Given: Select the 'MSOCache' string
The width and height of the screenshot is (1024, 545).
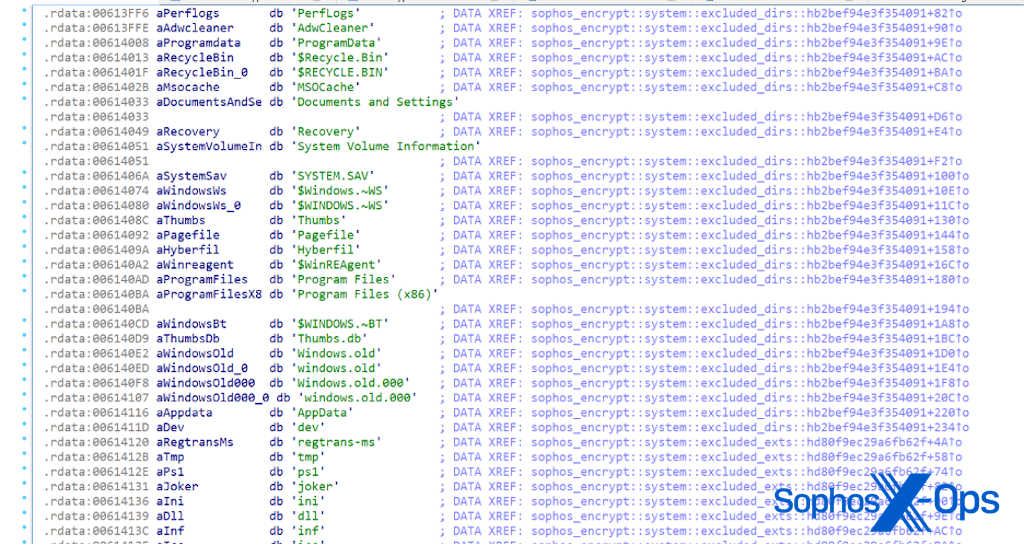Looking at the screenshot, I should [325, 87].
